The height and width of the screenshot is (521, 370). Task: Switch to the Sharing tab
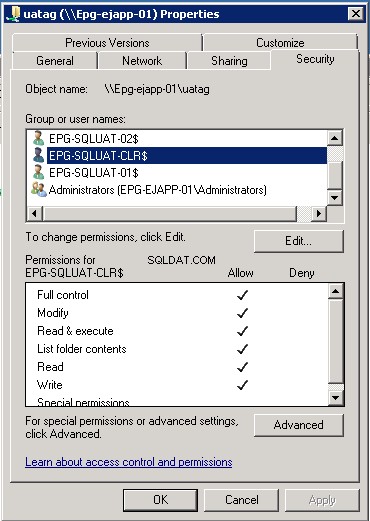point(229,61)
